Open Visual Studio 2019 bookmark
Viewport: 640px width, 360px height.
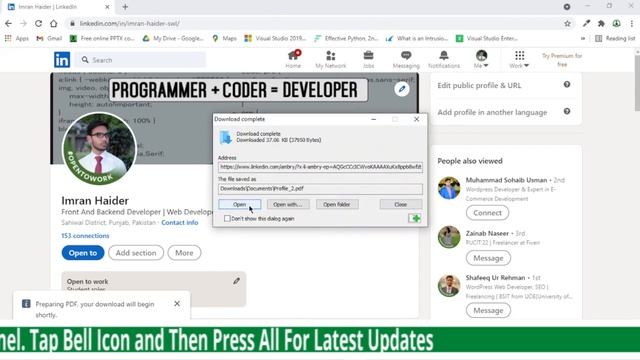[276, 38]
